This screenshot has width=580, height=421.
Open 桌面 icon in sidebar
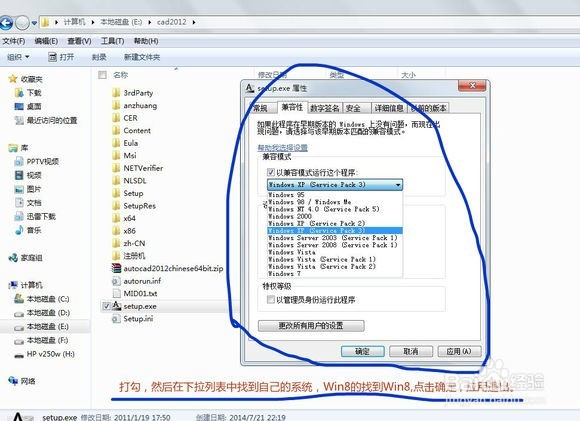(19, 107)
